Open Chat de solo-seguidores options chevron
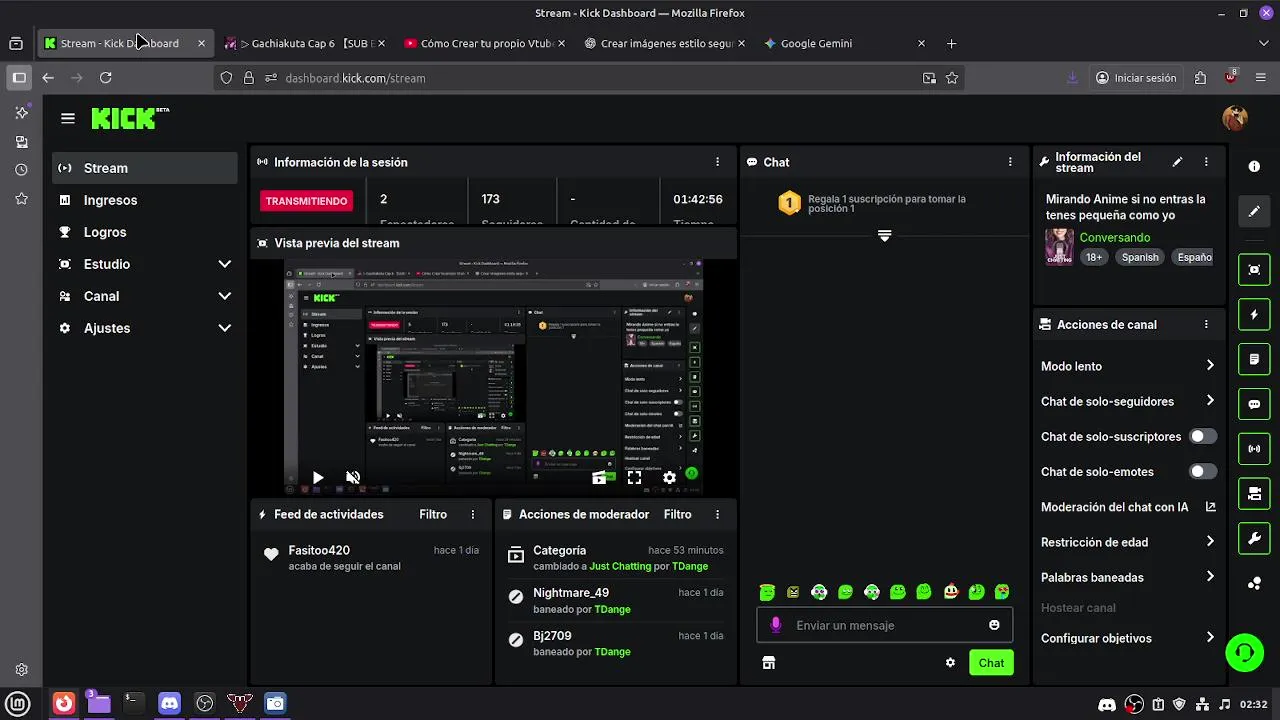1280x720 pixels. 1210,401
